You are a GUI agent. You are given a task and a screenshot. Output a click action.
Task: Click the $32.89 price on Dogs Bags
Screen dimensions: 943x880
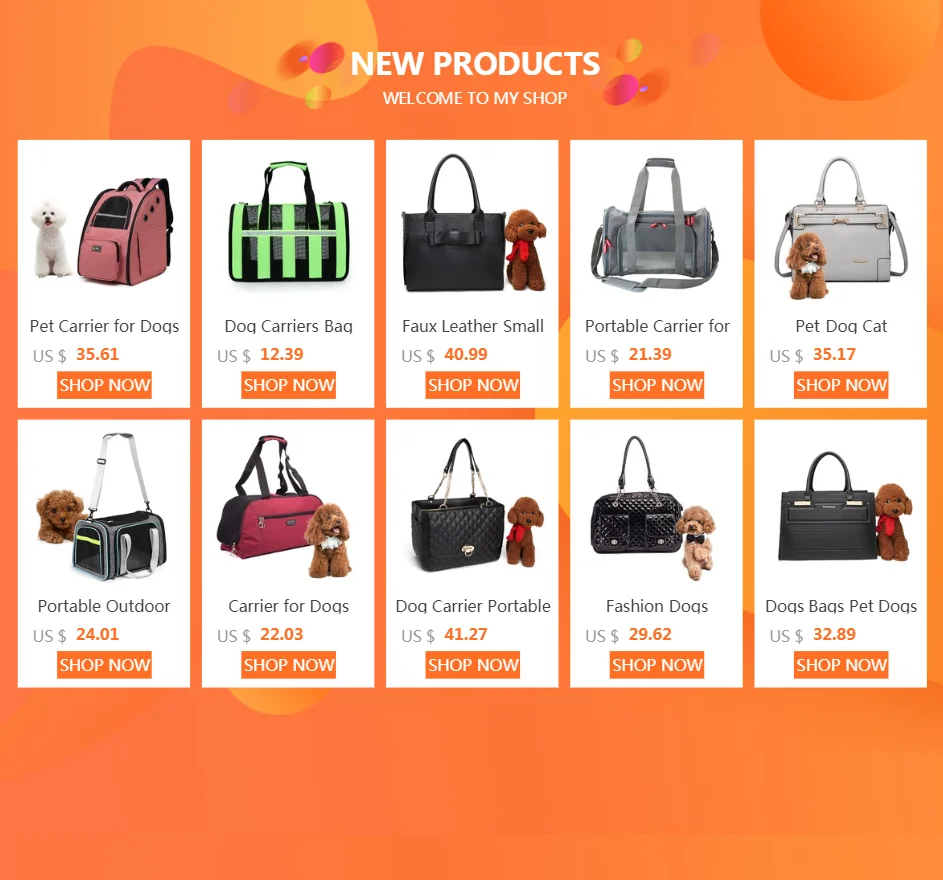[834, 635]
